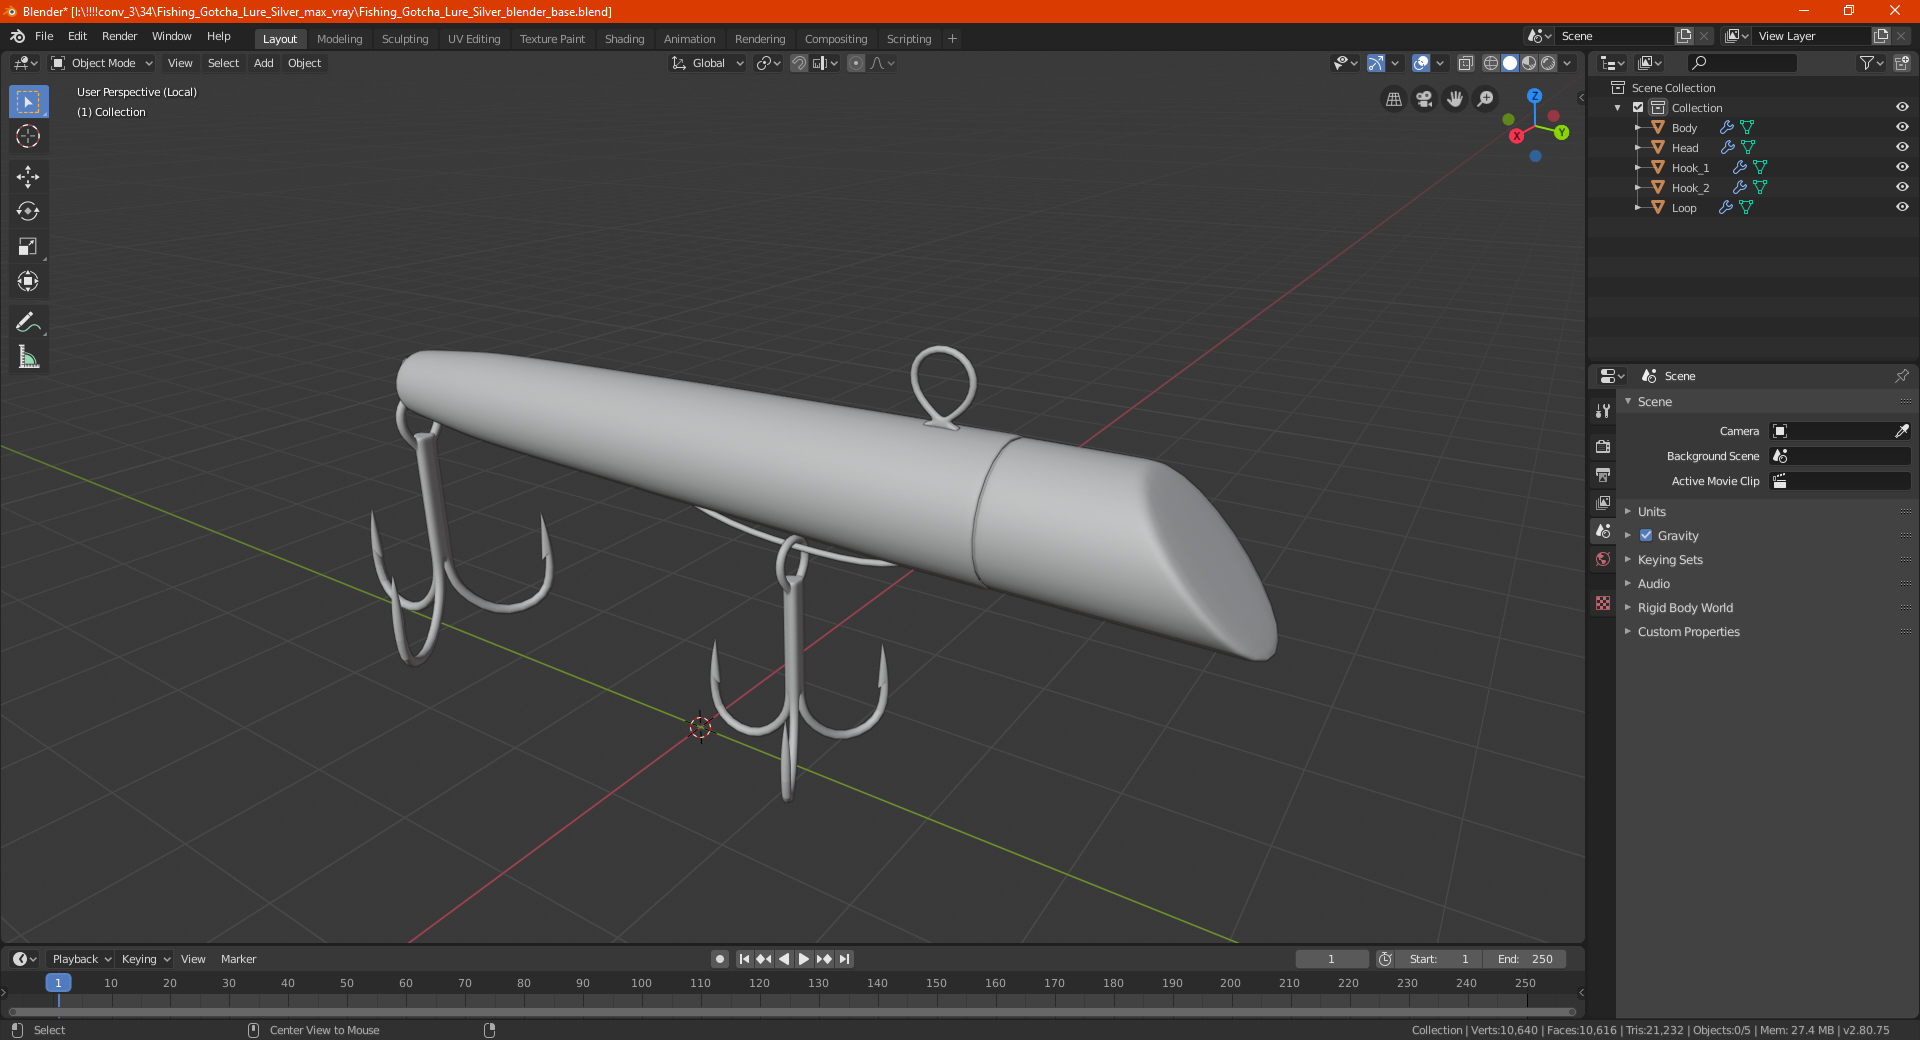Open outliner filter funnel menu
The height and width of the screenshot is (1040, 1920).
point(1871,63)
